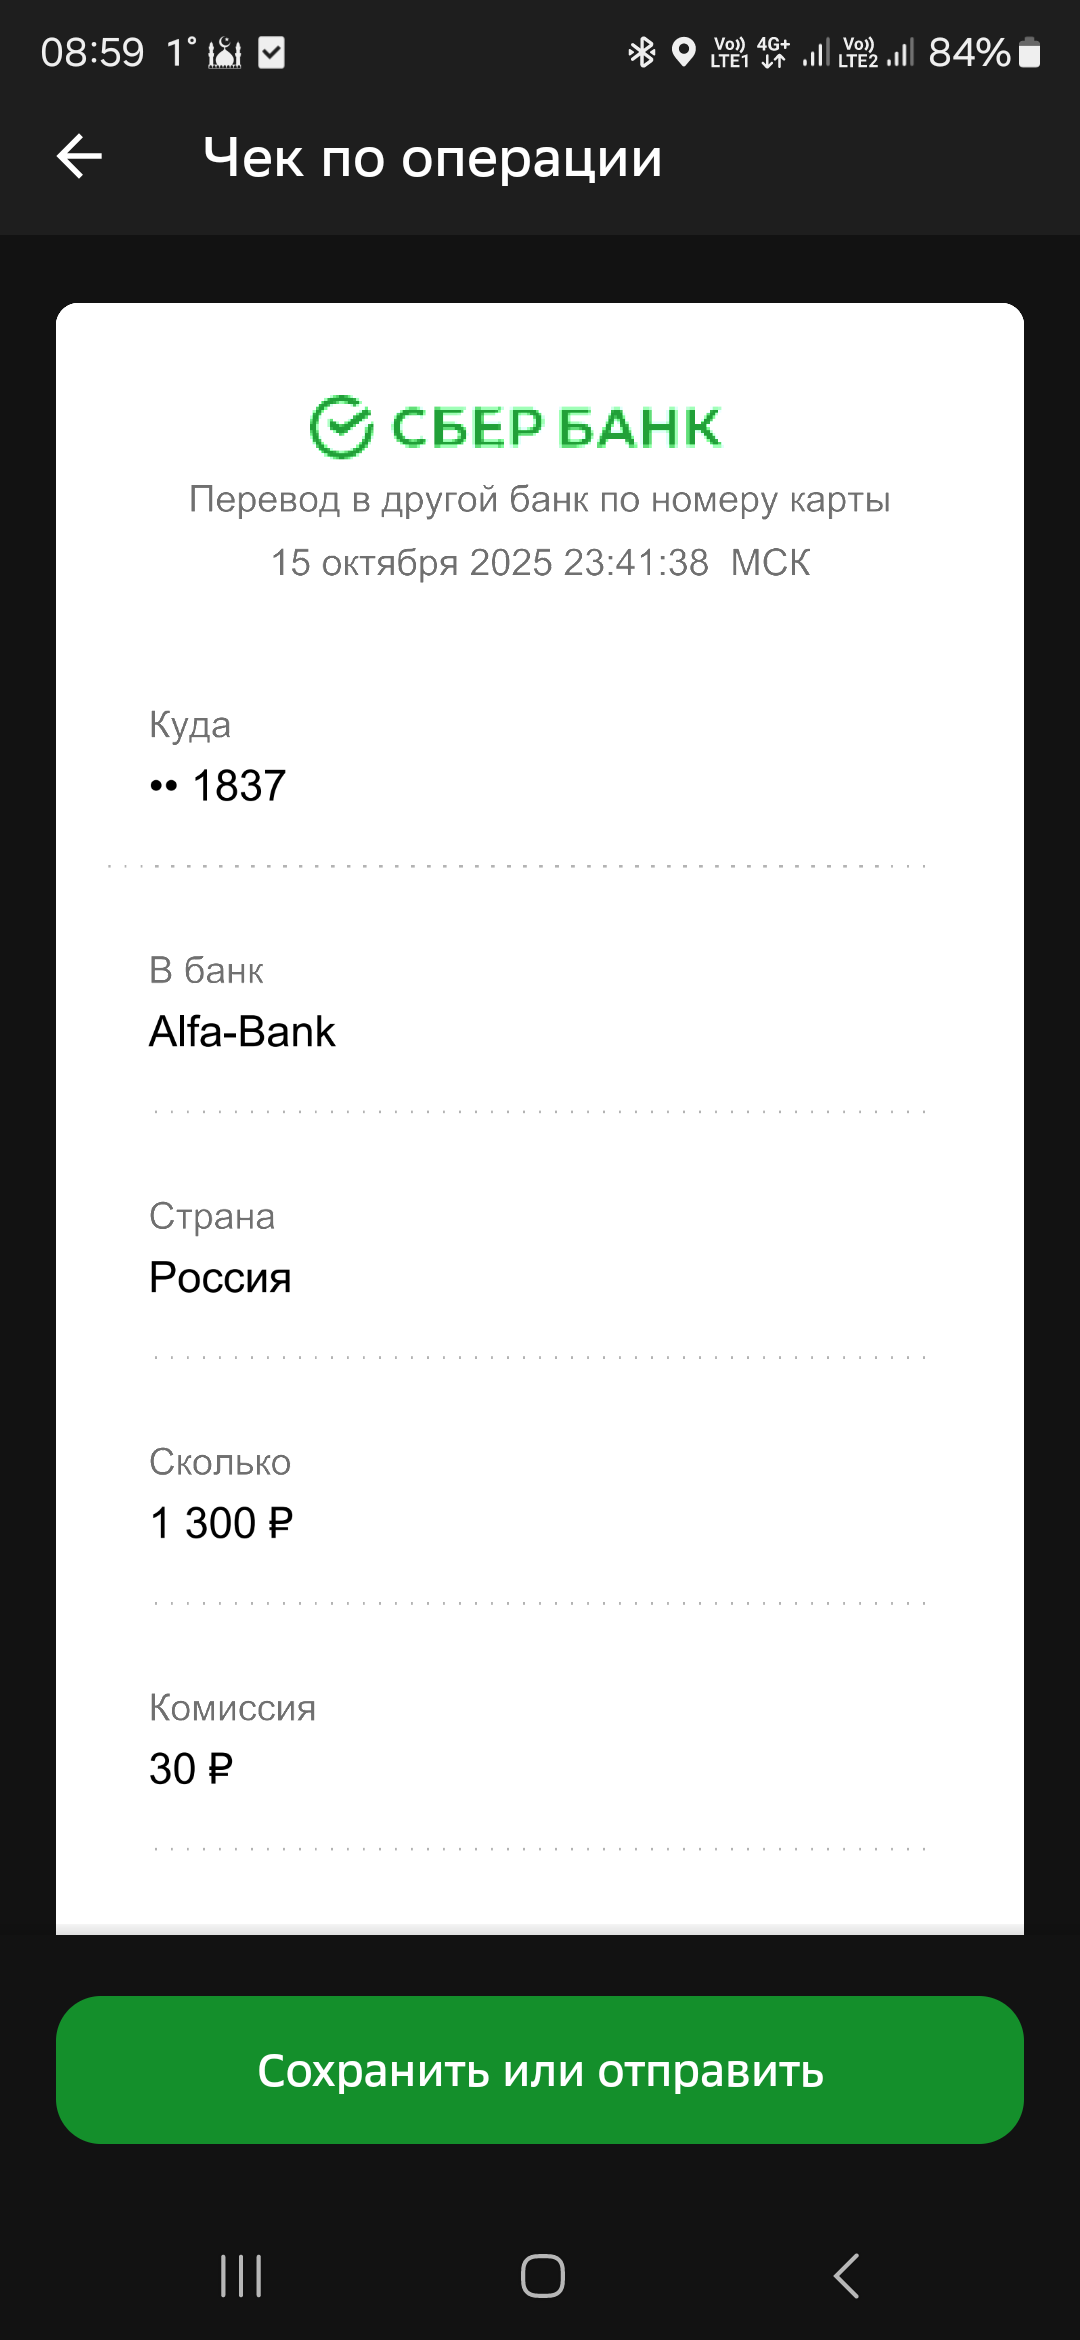This screenshot has width=1080, height=2340.
Task: Tap the Чек по операции title
Action: [x=432, y=158]
